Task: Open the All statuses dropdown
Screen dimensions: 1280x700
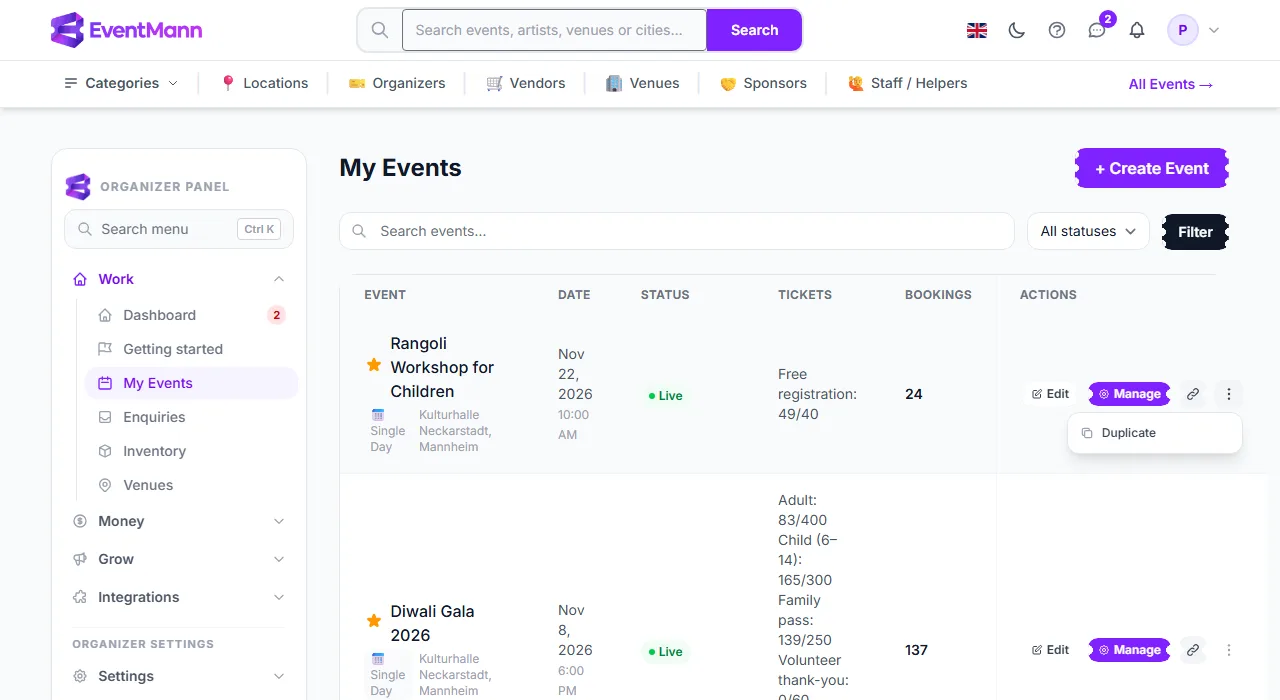Action: point(1088,231)
